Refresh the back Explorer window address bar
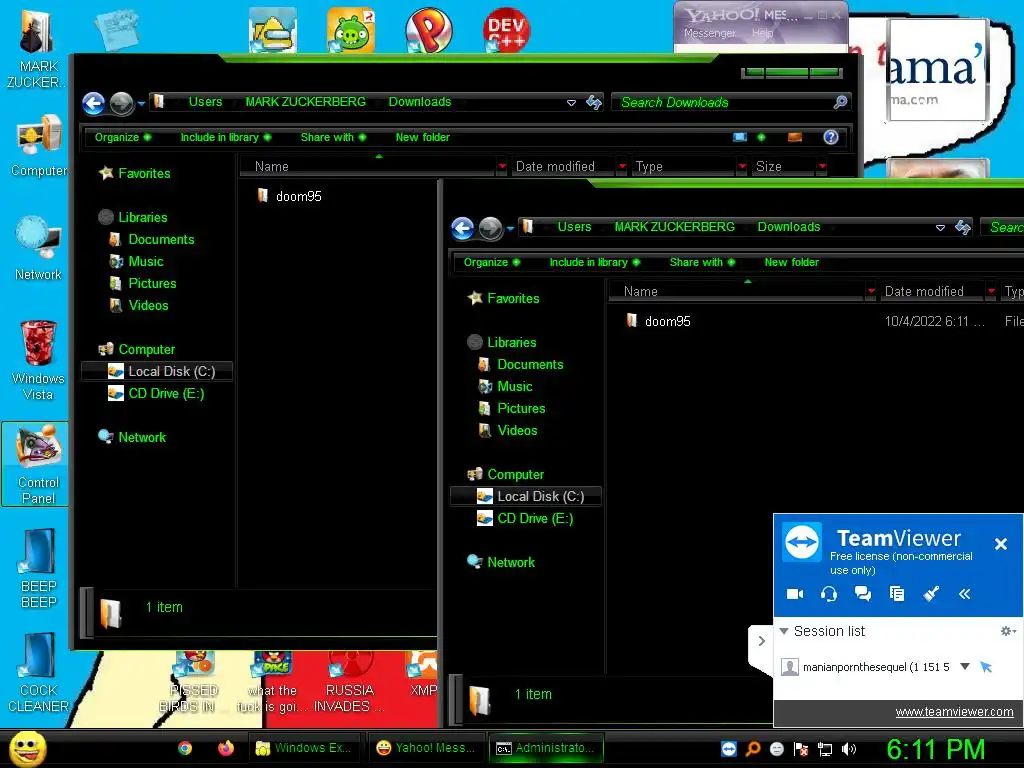 pyautogui.click(x=594, y=102)
